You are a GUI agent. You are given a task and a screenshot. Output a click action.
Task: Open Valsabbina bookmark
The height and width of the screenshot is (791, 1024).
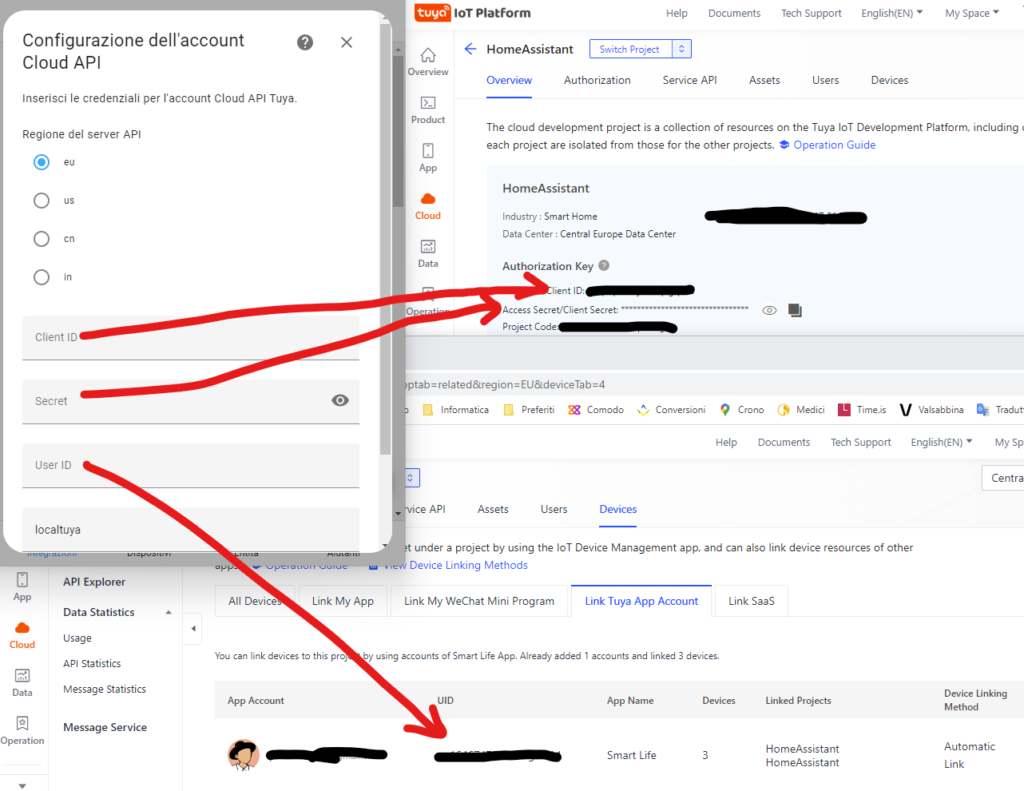(931, 410)
